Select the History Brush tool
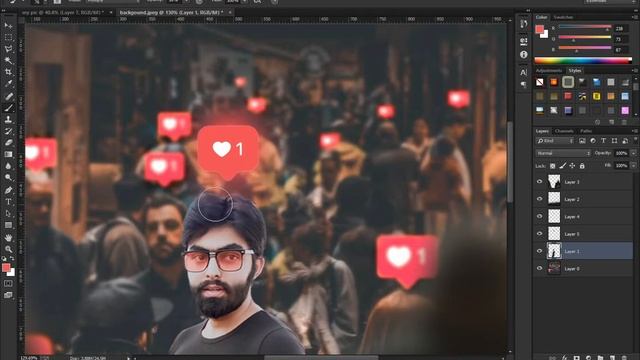 click(x=8, y=131)
